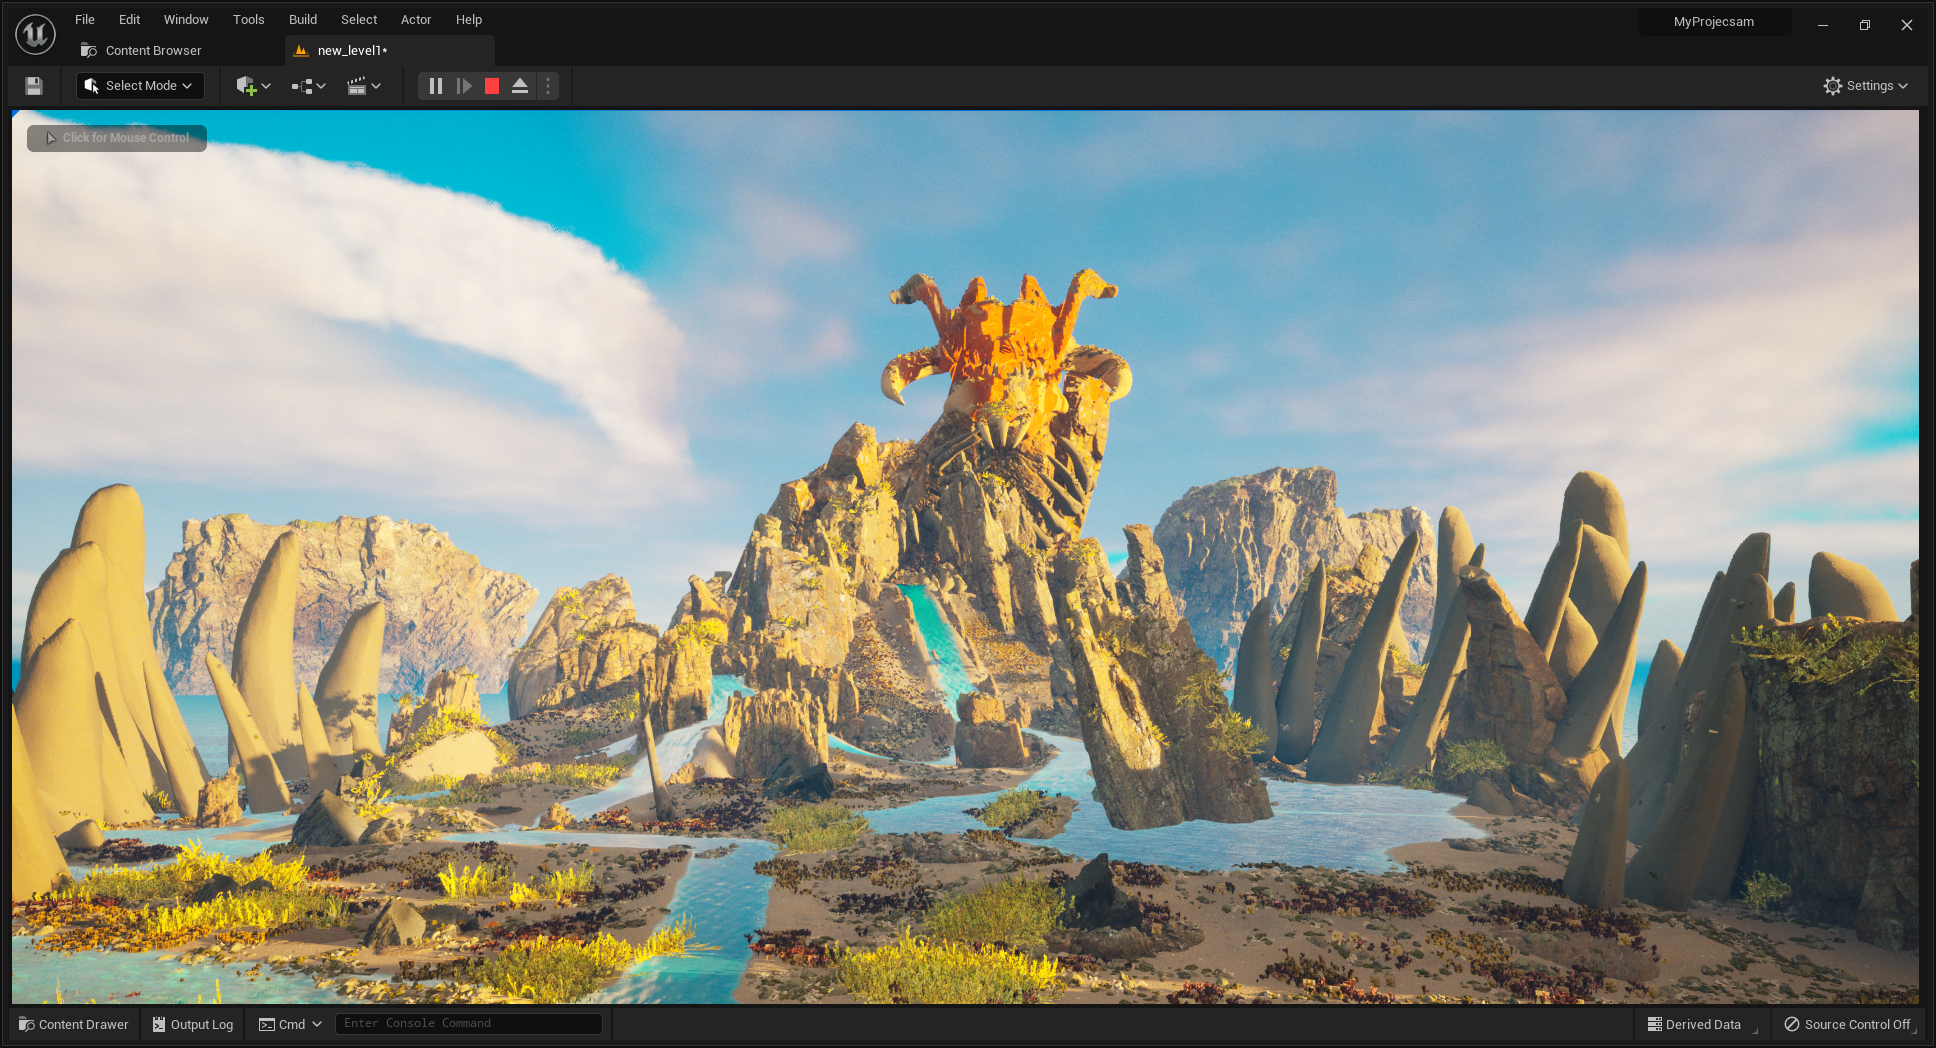Open the Settings dropdown
The width and height of the screenshot is (1936, 1048).
pos(1865,86)
